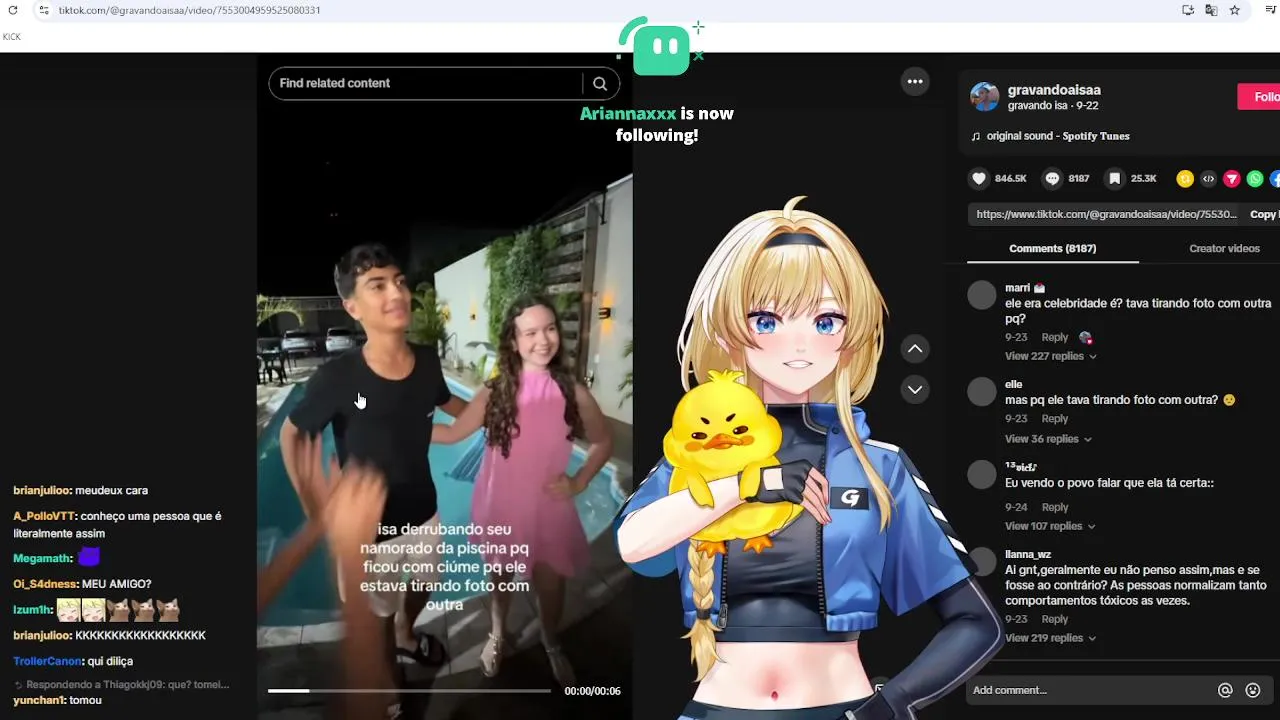
Task: Send to friends with red share icon
Action: point(1232,179)
